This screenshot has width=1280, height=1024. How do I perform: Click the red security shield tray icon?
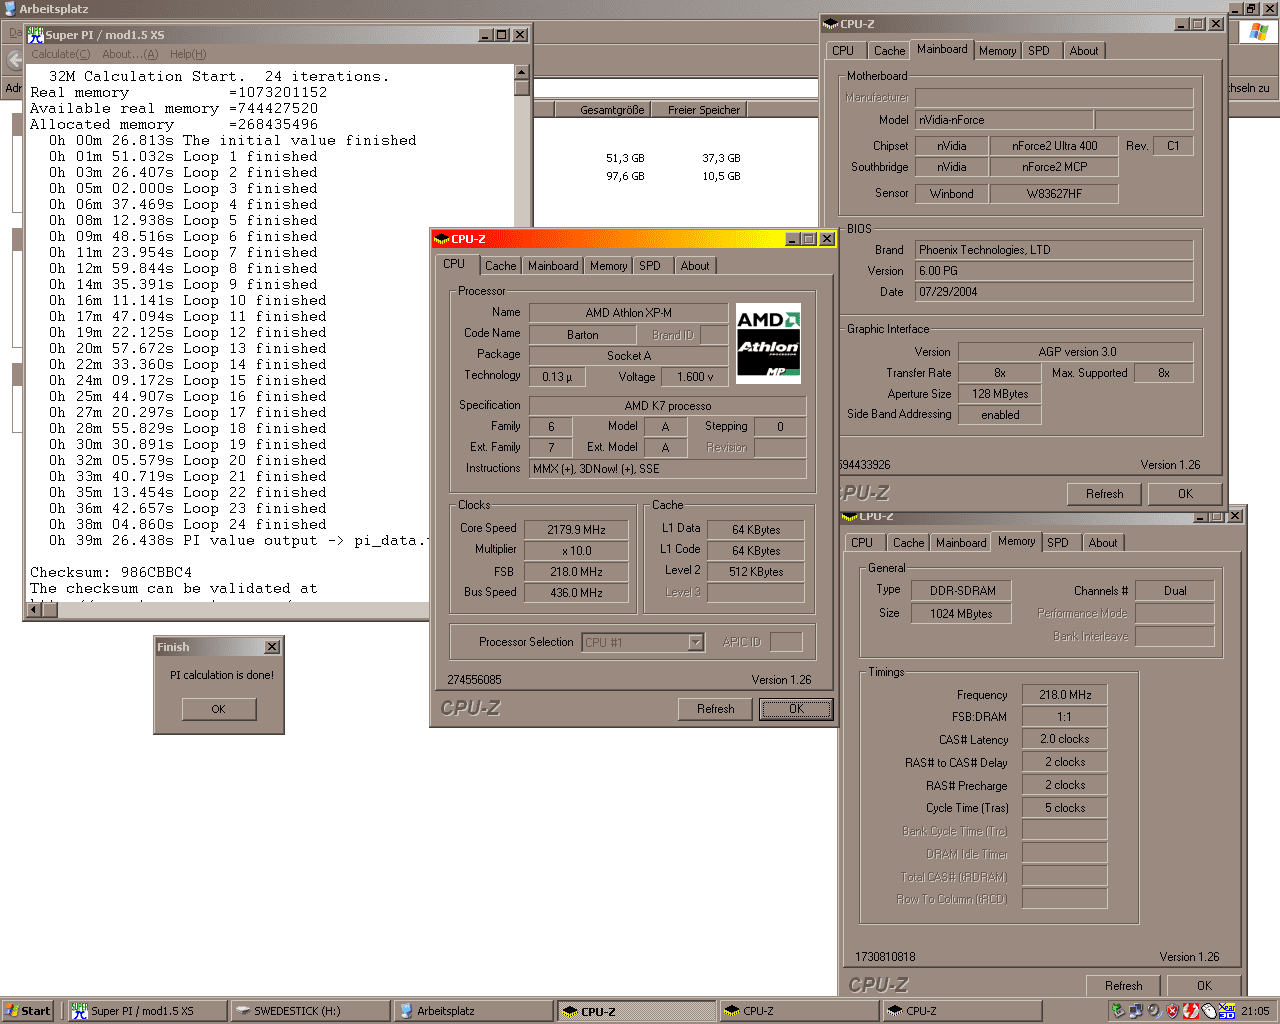pos(1172,1011)
